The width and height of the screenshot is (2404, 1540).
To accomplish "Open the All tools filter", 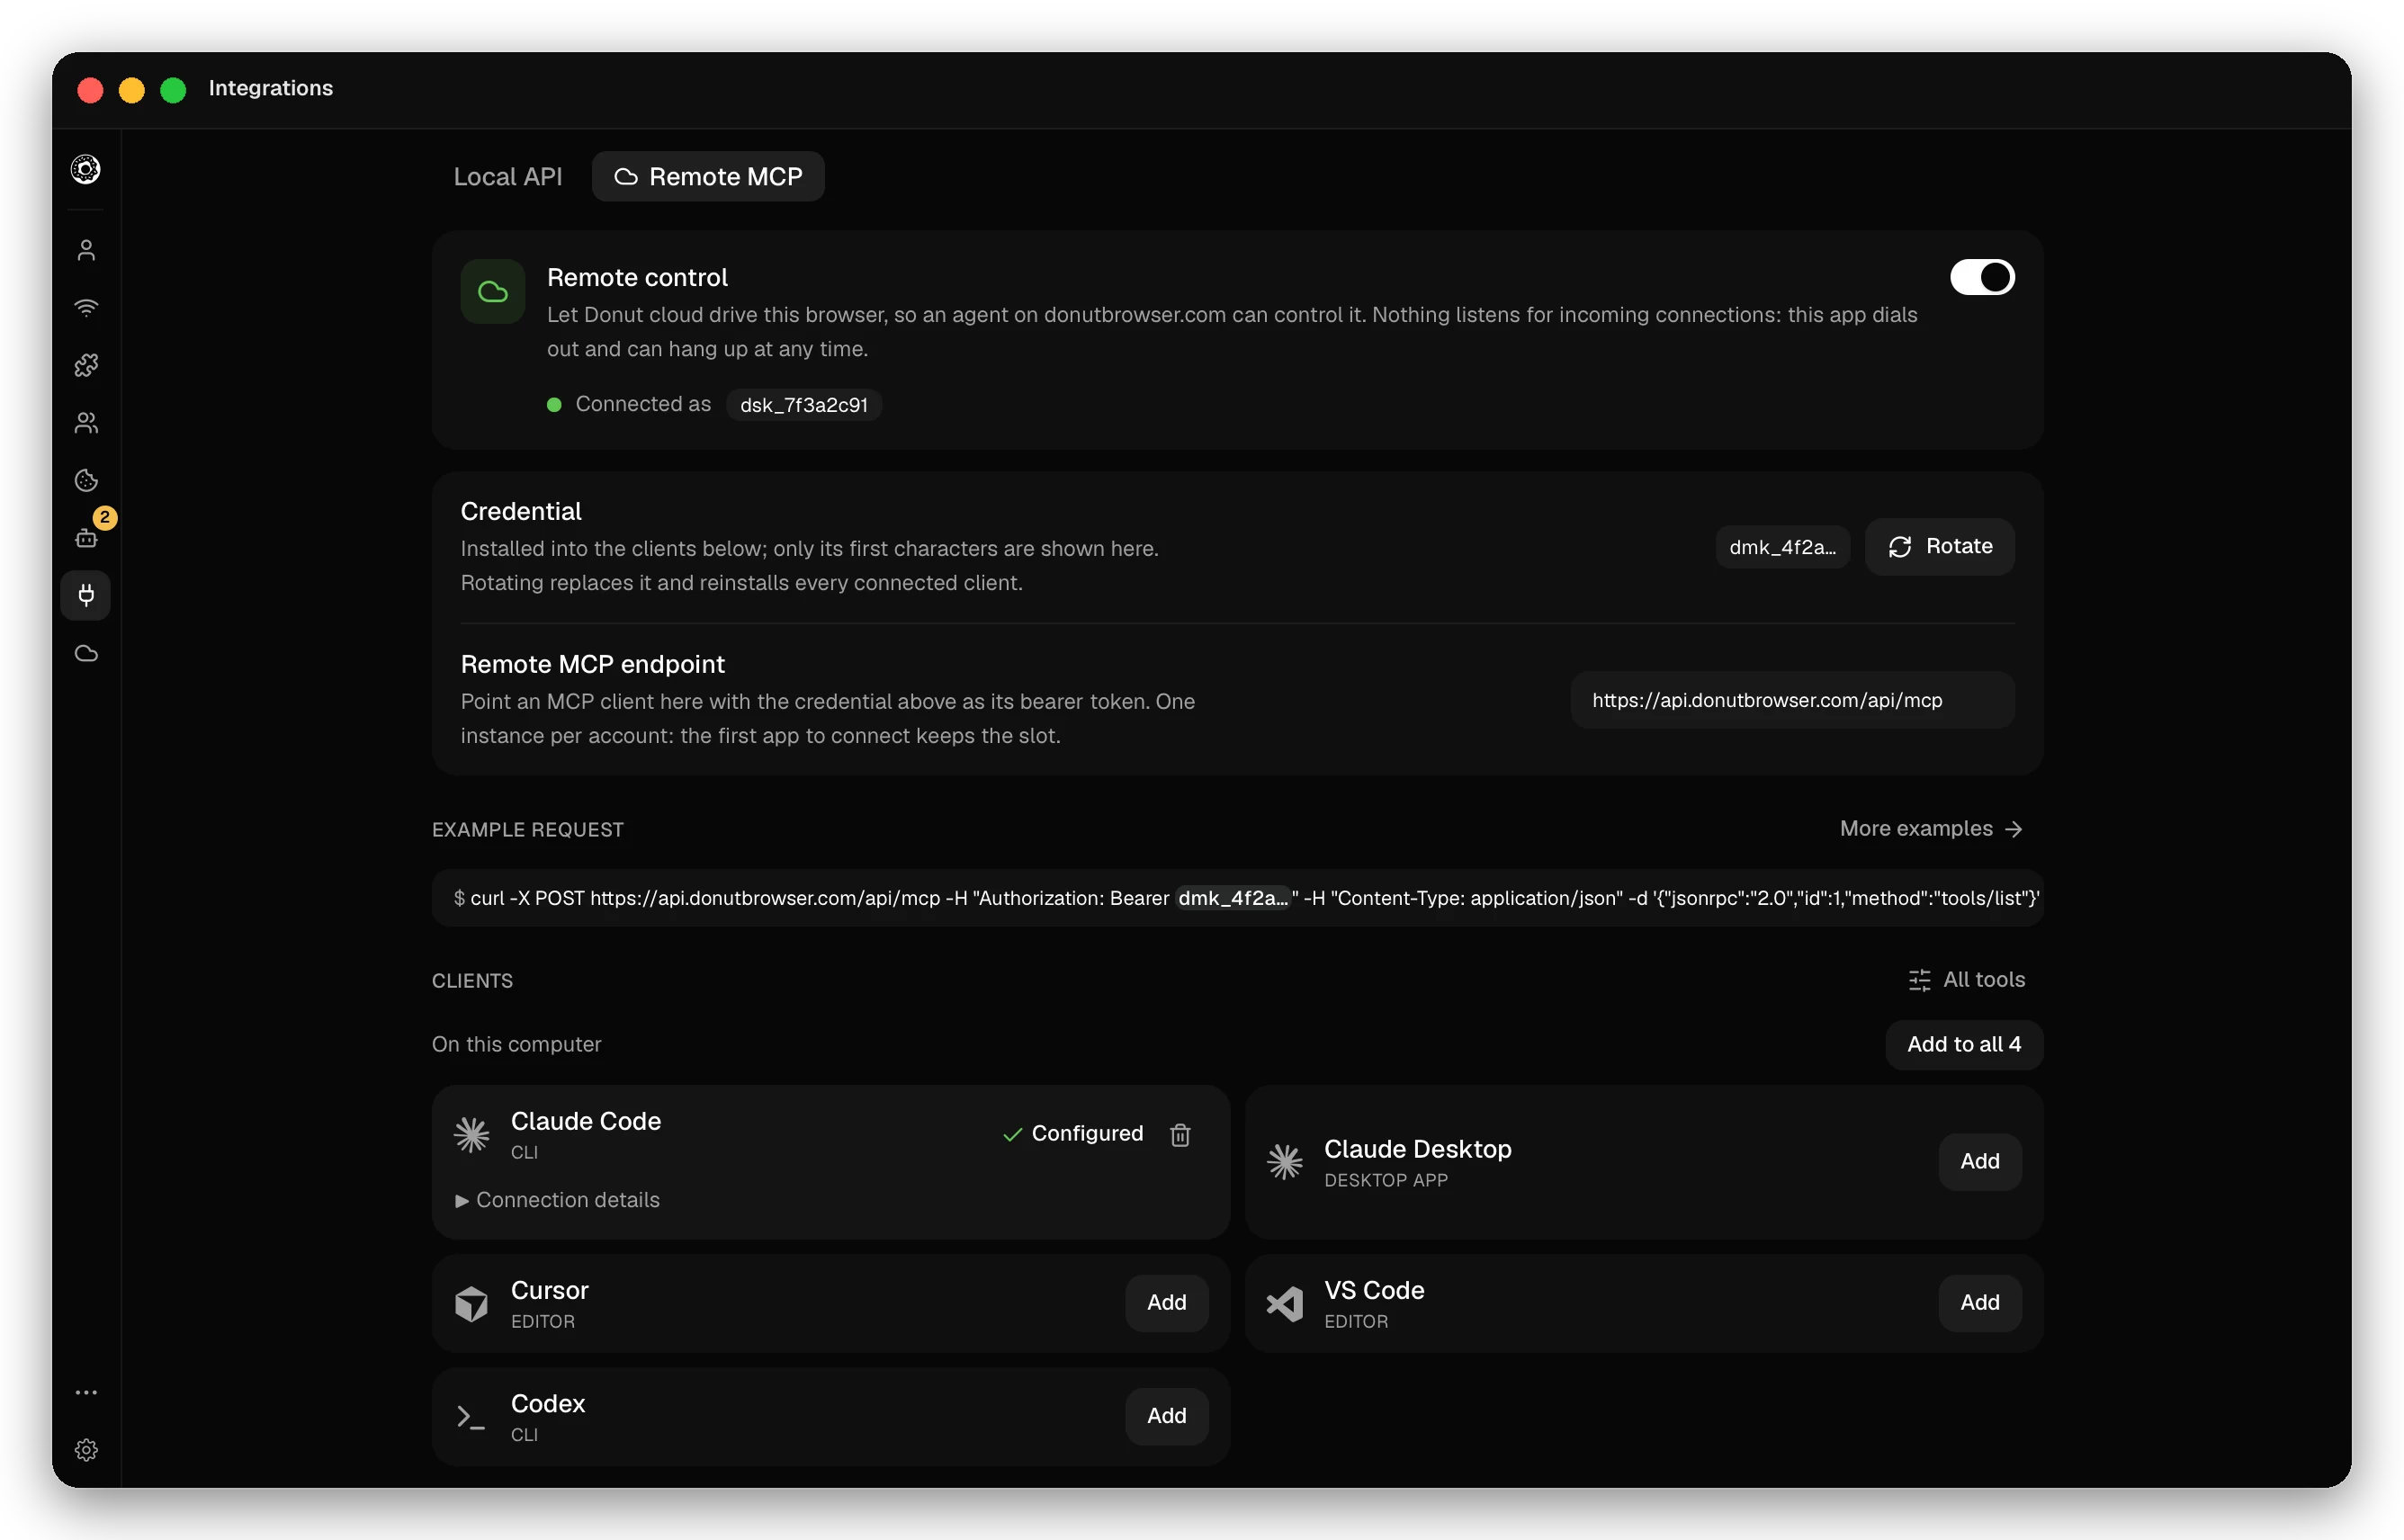I will click(x=1965, y=979).
